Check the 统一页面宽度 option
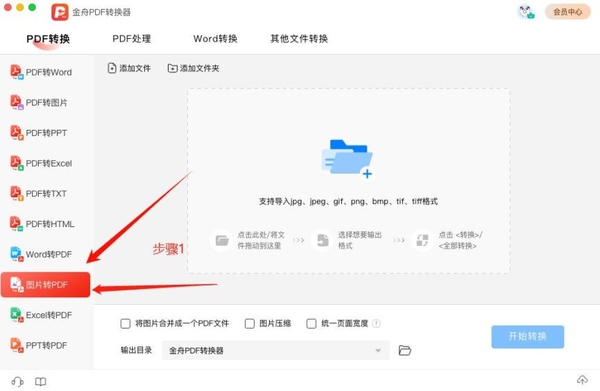 [311, 324]
